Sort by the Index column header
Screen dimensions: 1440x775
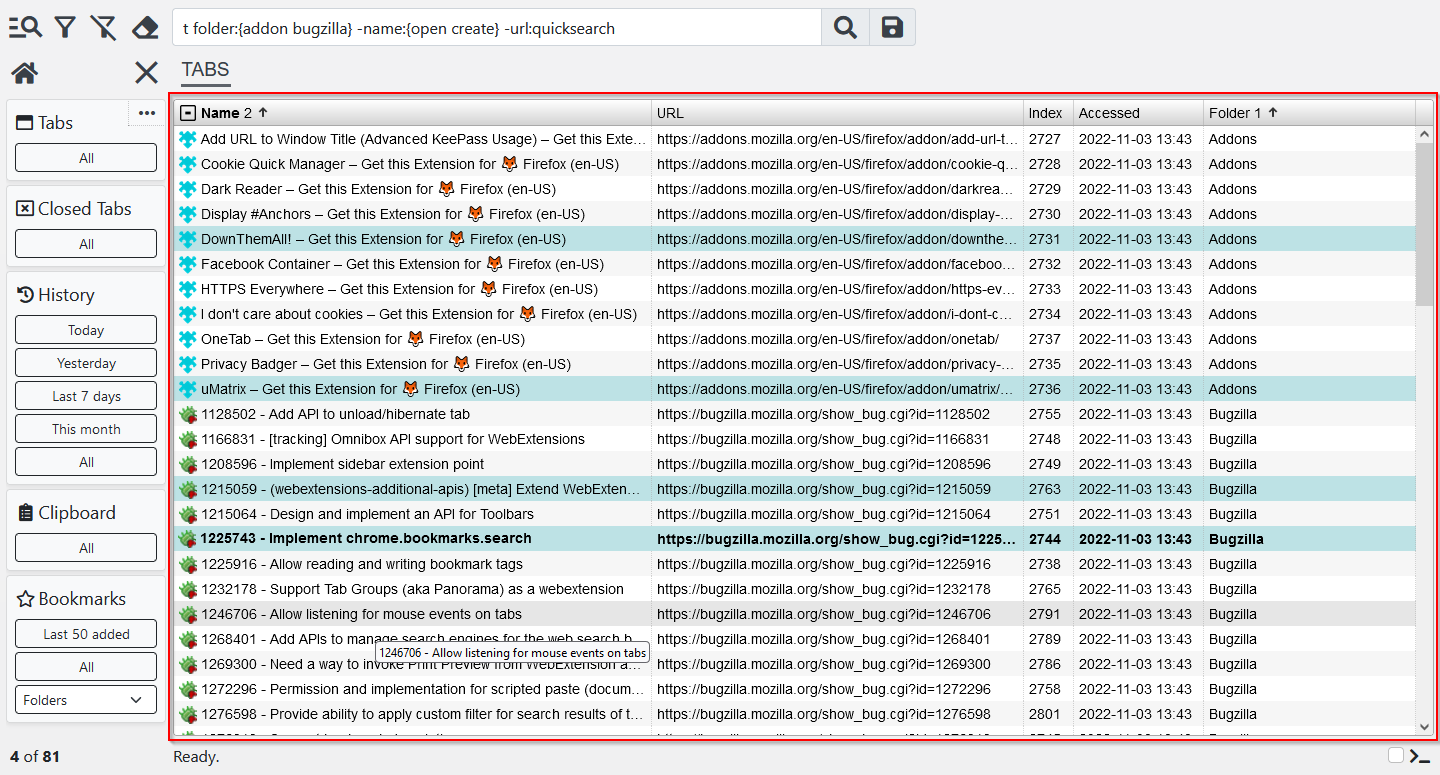1048,113
